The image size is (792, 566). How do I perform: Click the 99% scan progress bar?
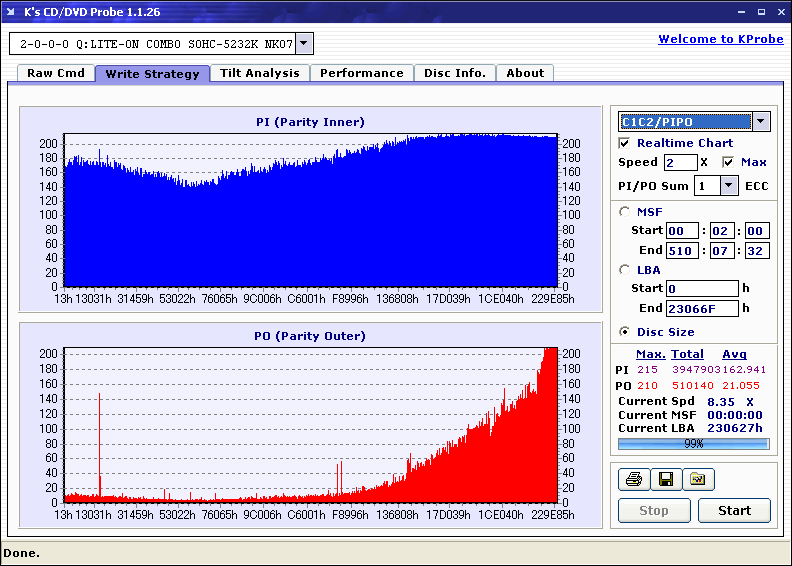[694, 444]
